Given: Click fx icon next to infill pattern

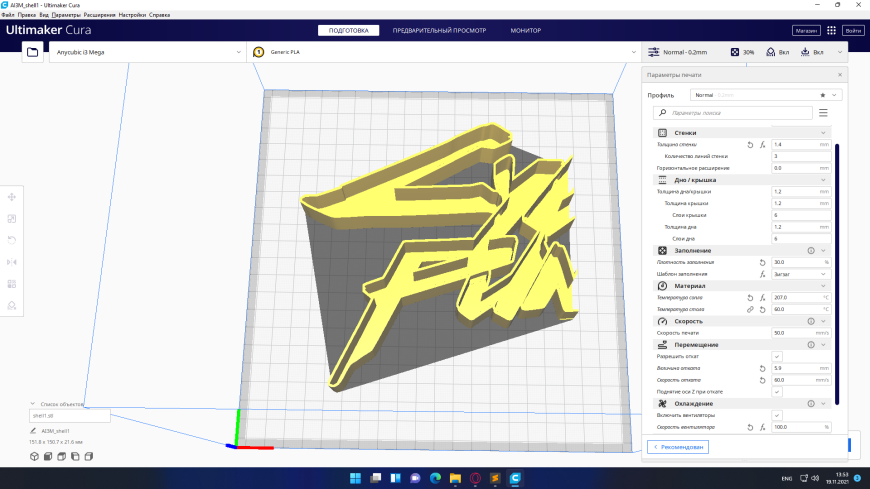Looking at the screenshot, I should [x=762, y=274].
